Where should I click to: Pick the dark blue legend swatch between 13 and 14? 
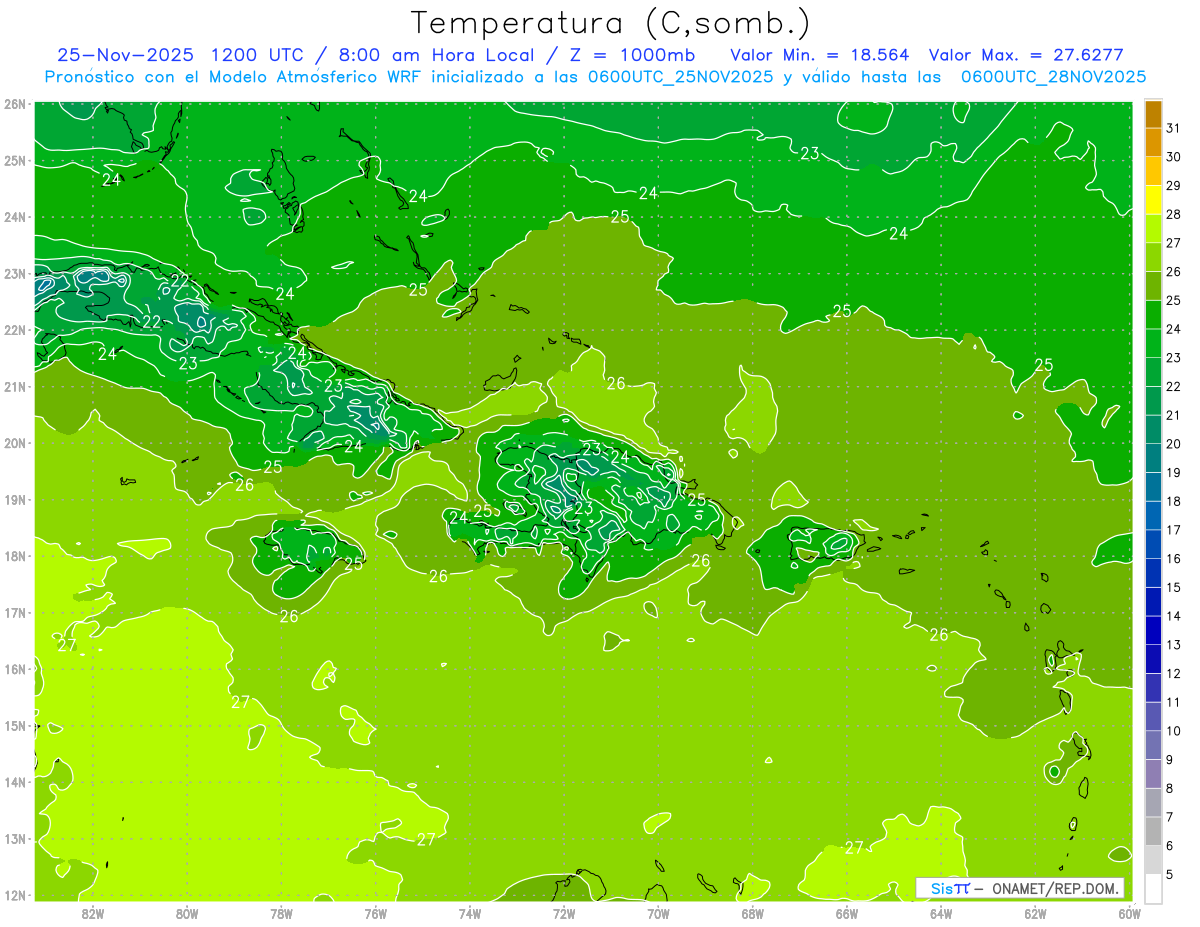(x=1154, y=630)
